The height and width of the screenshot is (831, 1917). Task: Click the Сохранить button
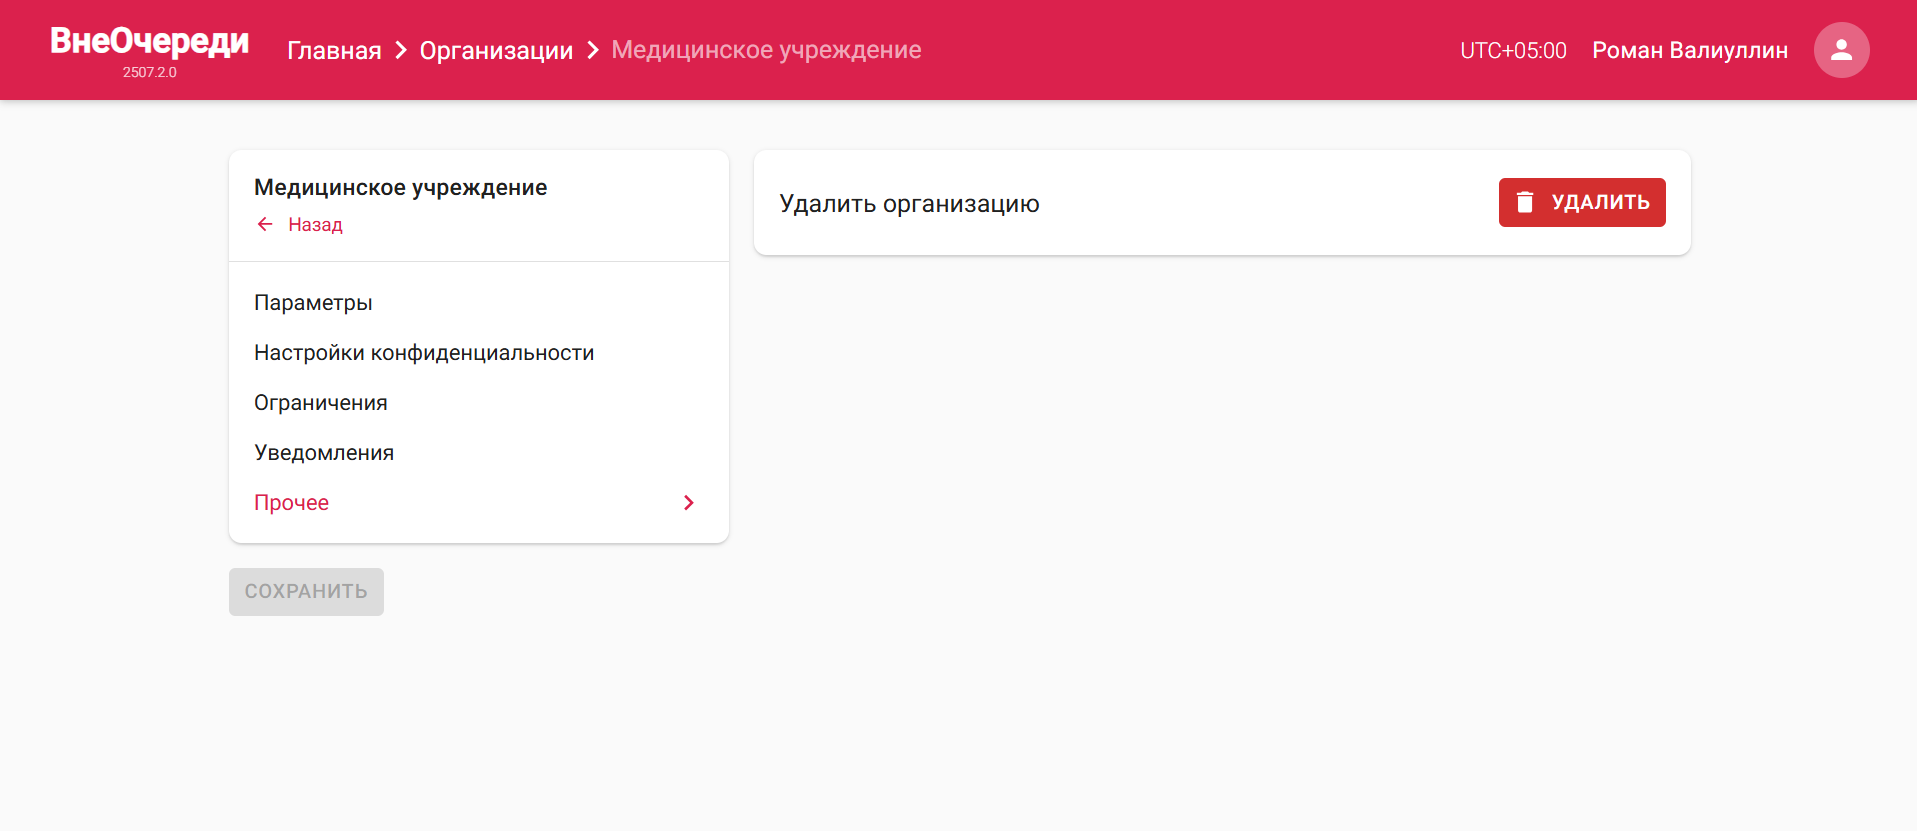point(306,592)
